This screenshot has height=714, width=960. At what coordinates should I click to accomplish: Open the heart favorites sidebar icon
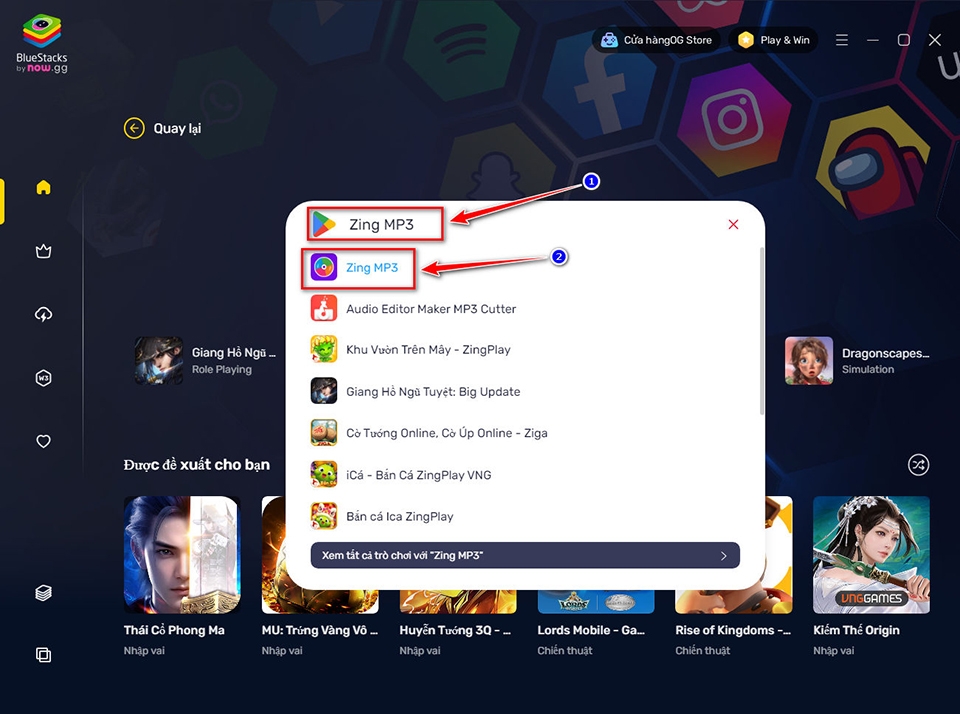[x=43, y=441]
